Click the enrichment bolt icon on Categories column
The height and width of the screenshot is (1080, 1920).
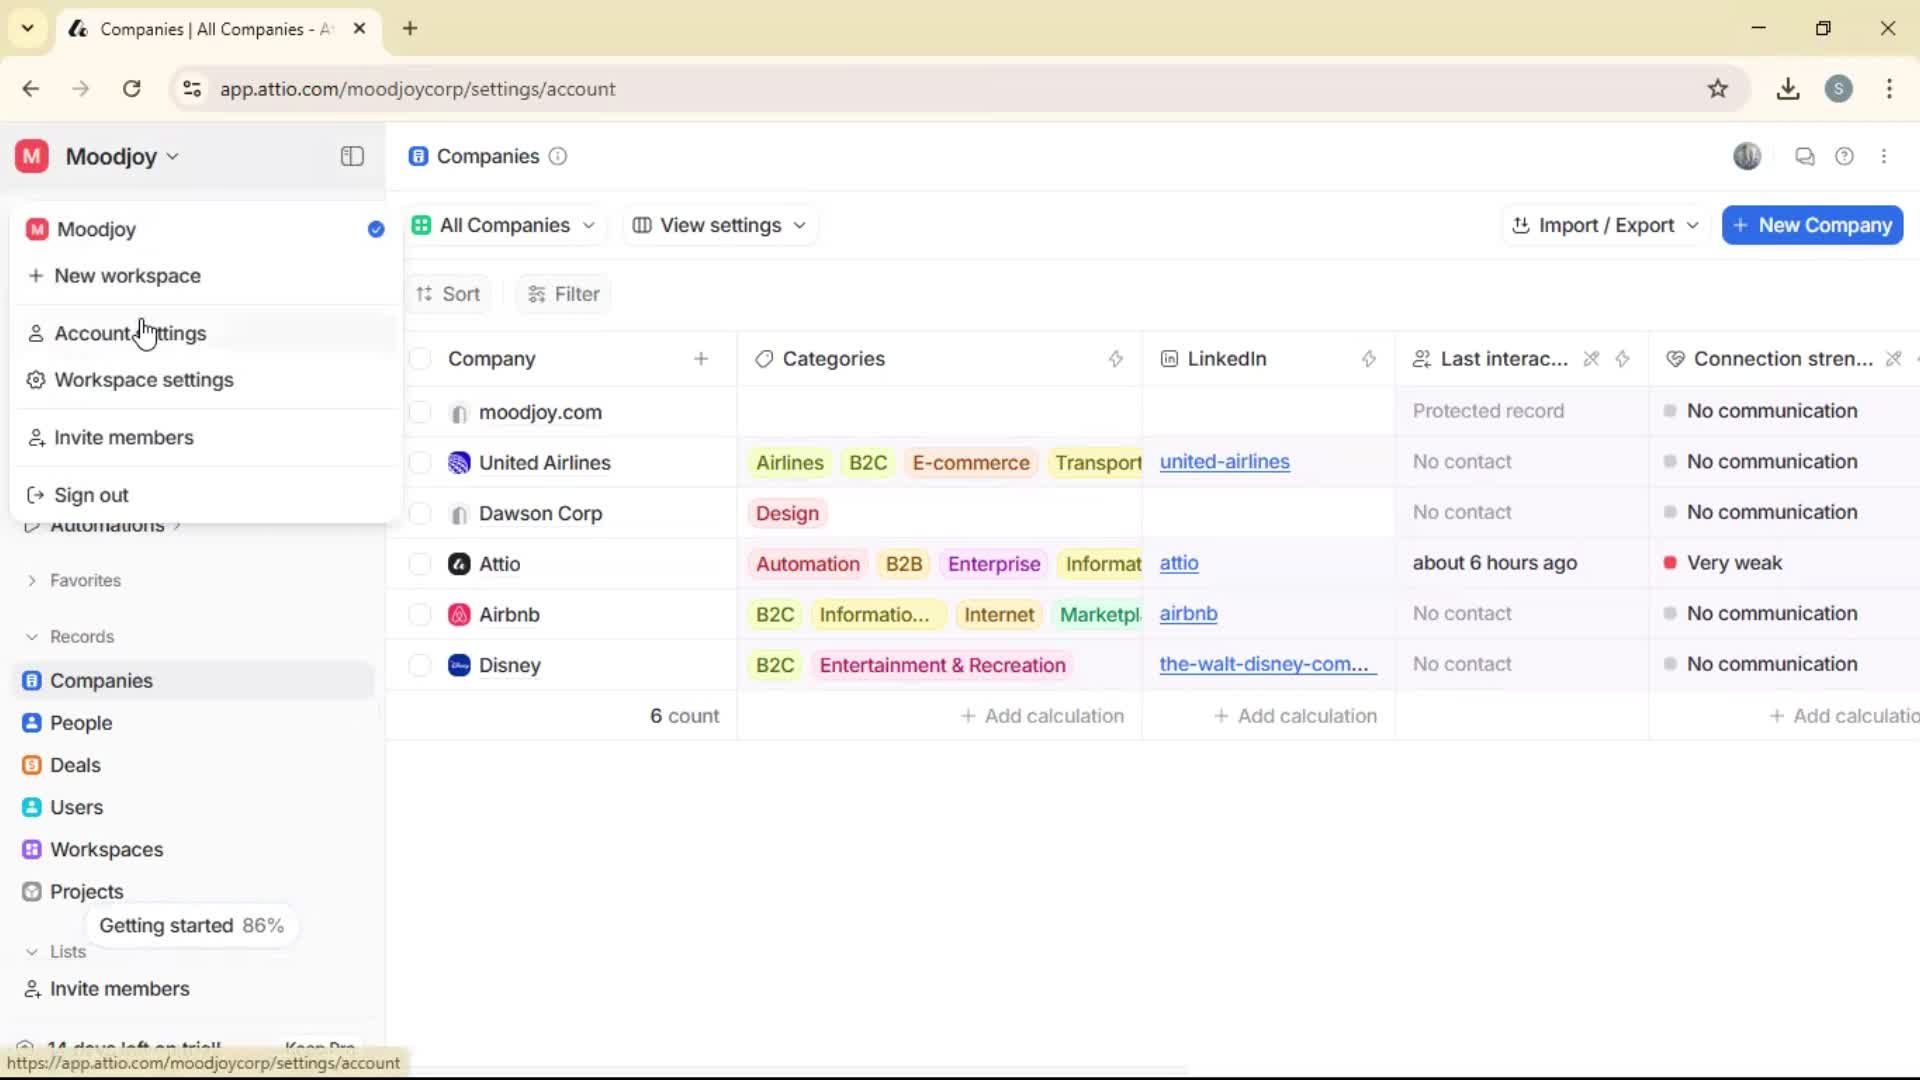1116,359
